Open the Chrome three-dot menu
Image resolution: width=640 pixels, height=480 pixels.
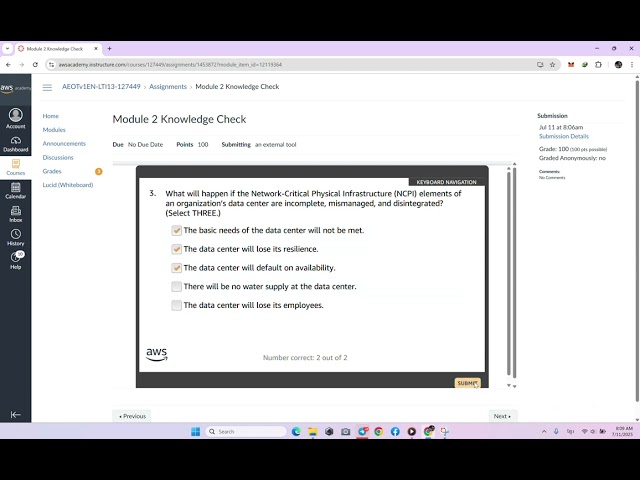632,64
